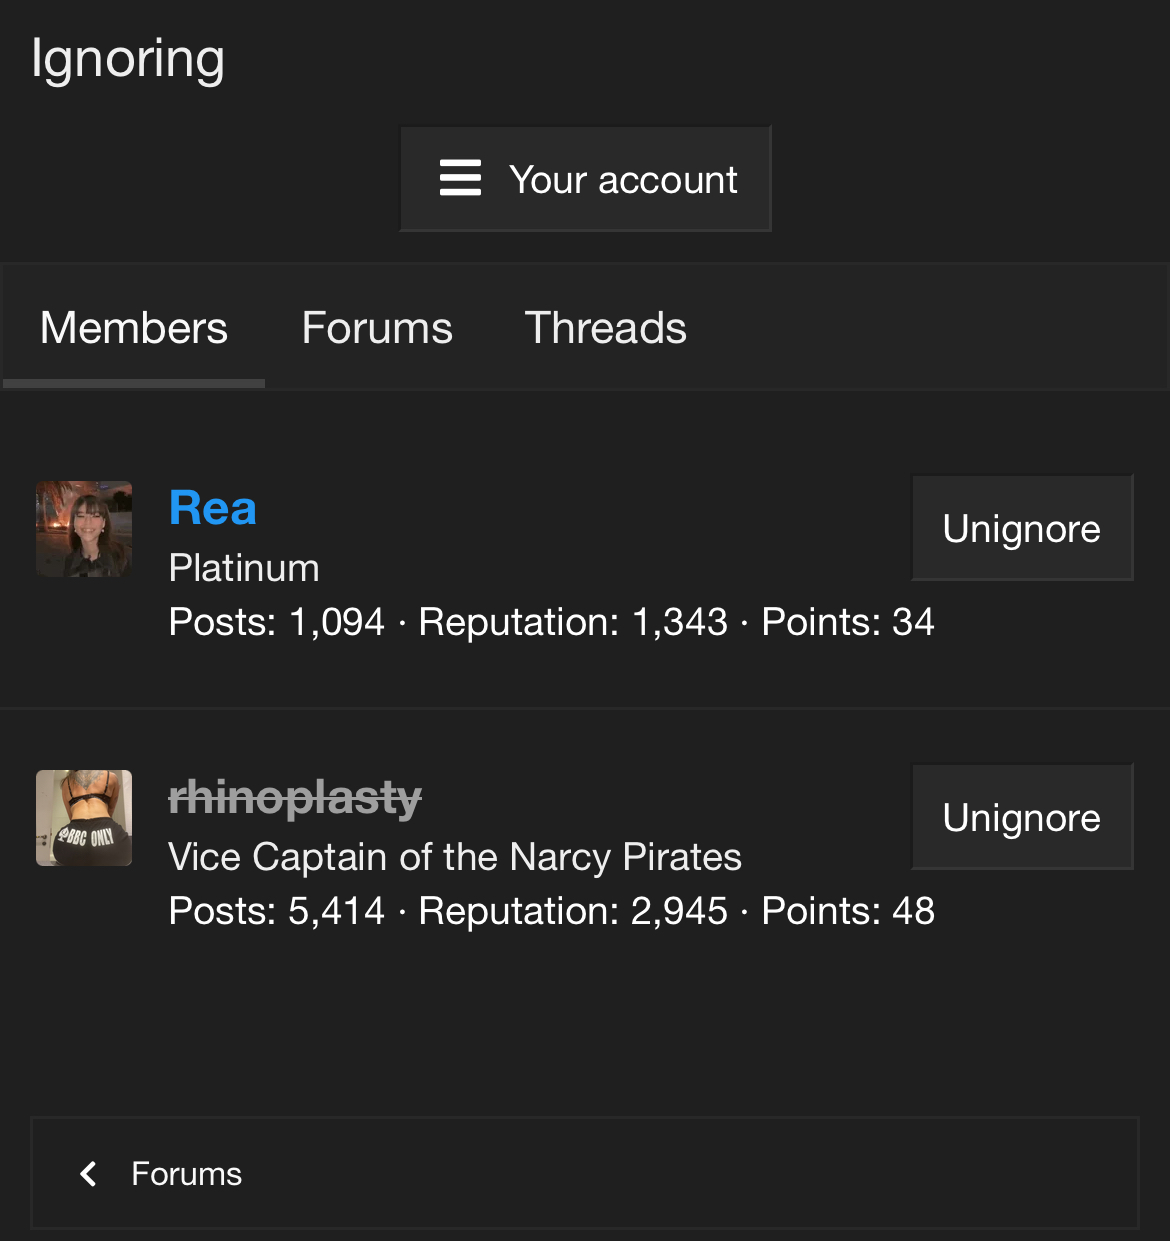The image size is (1170, 1241).
Task: Click Rea's profile avatar
Action: click(x=84, y=529)
